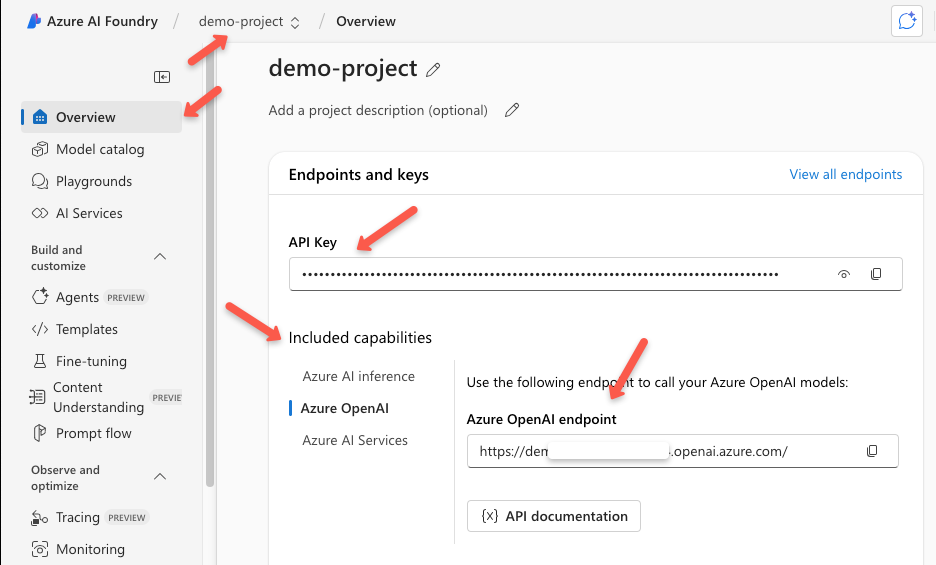Copy the API Key with the copy icon
Image resolution: width=936 pixels, height=565 pixels.
876,274
